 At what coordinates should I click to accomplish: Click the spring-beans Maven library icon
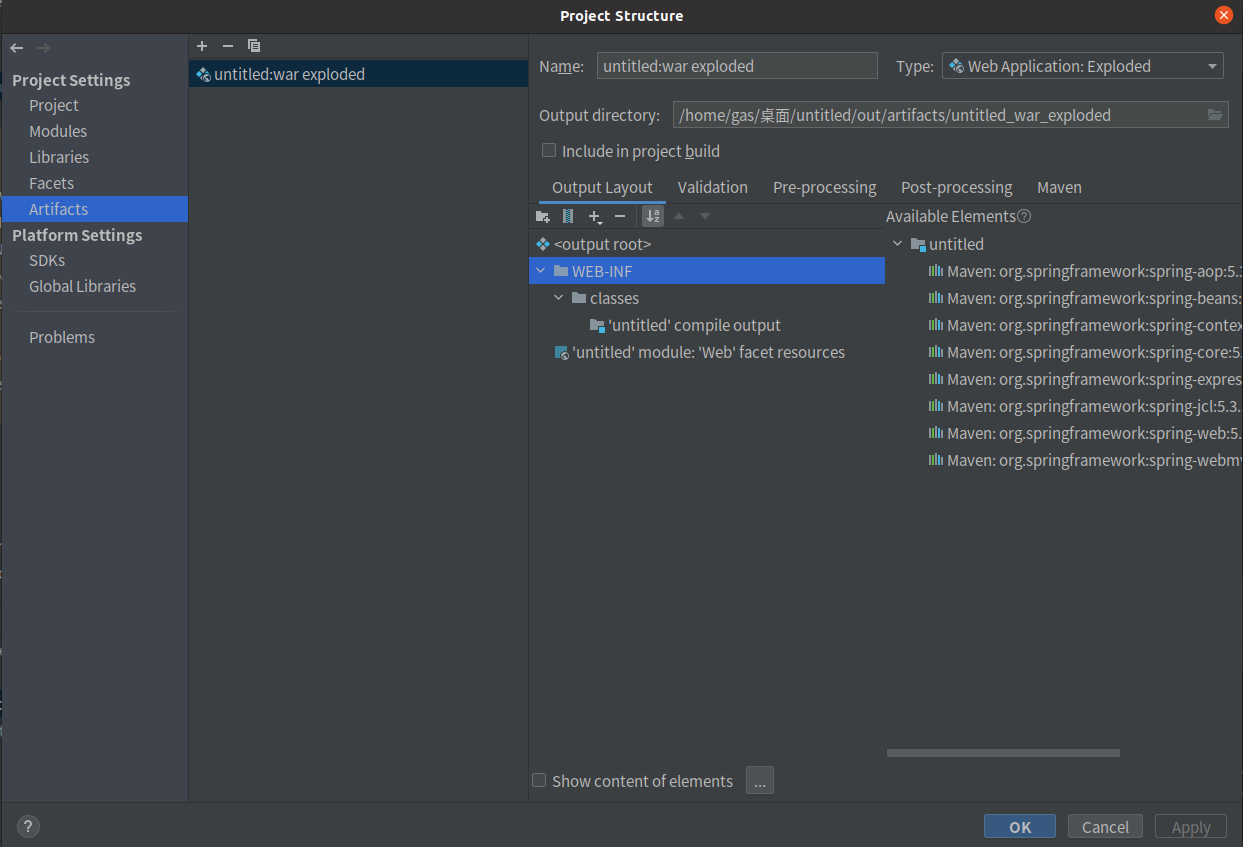coord(936,298)
